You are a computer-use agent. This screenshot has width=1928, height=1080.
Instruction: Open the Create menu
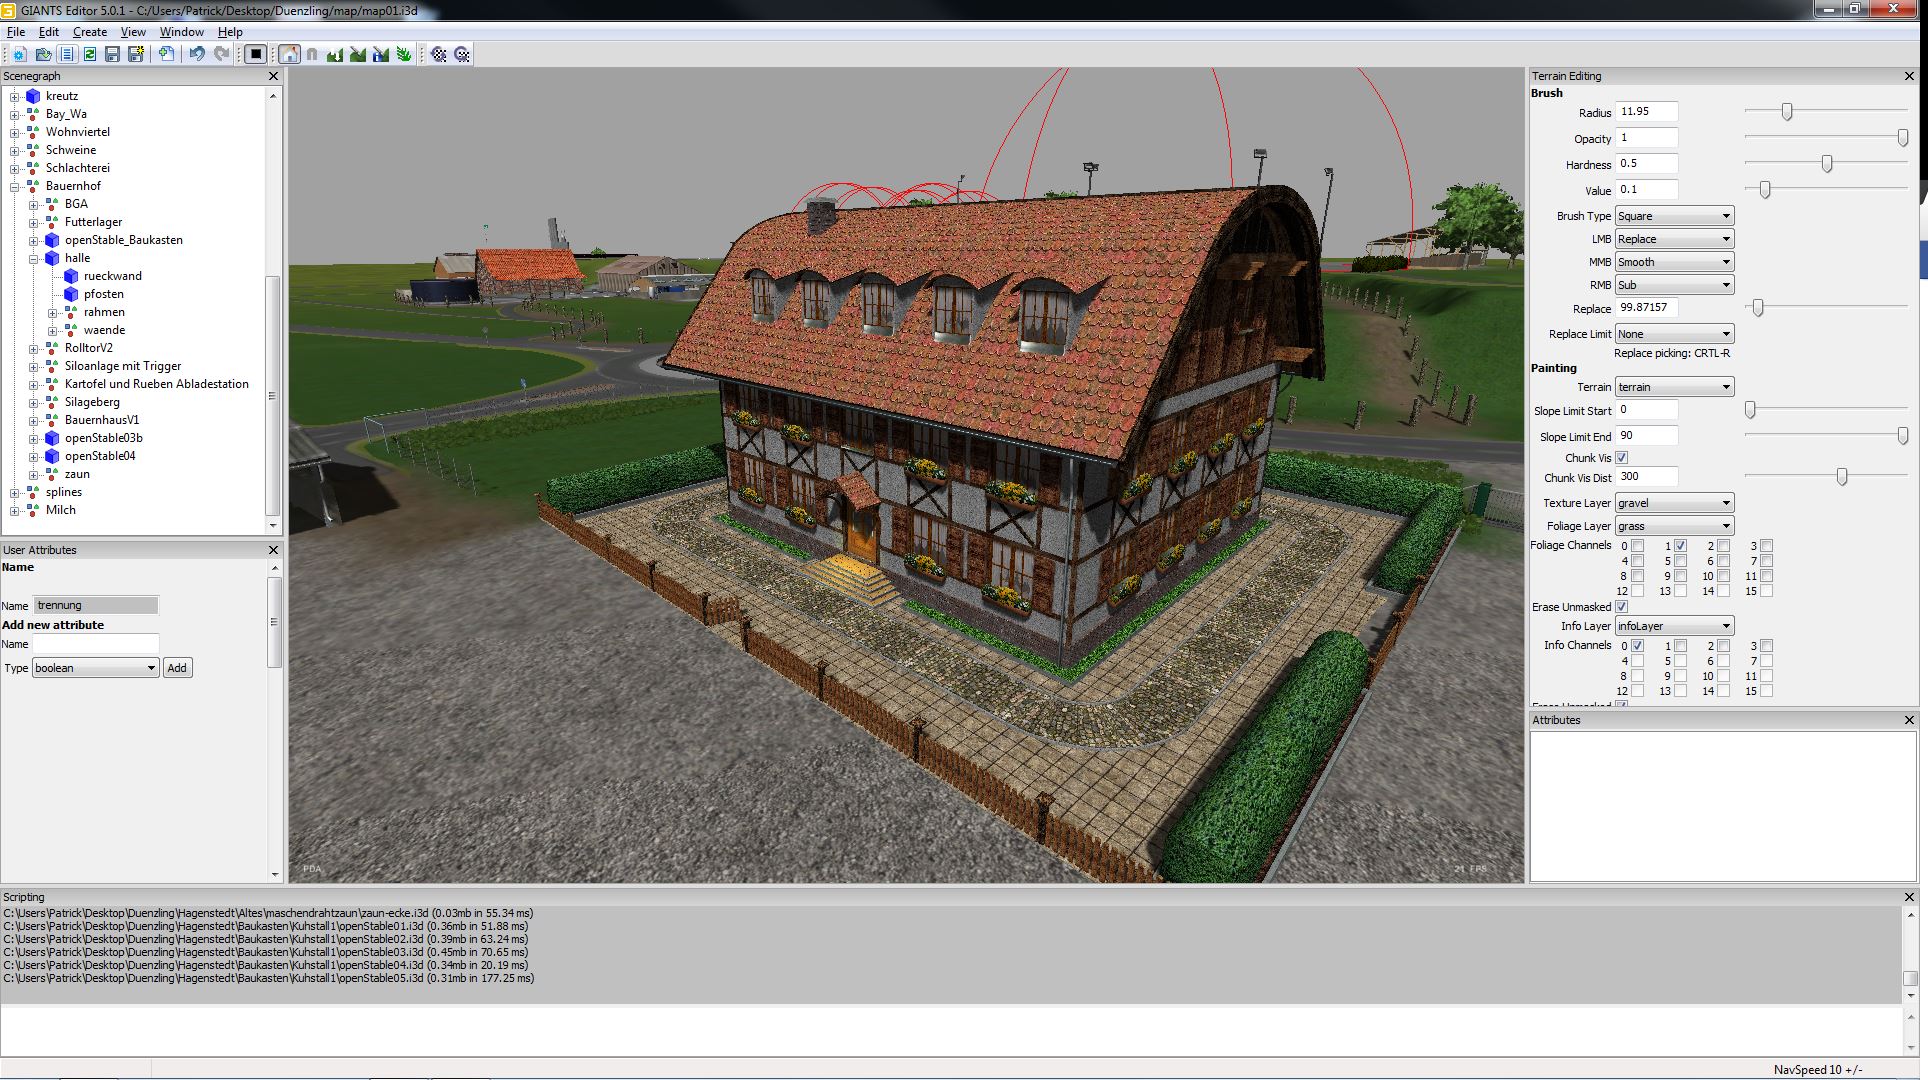(90, 32)
